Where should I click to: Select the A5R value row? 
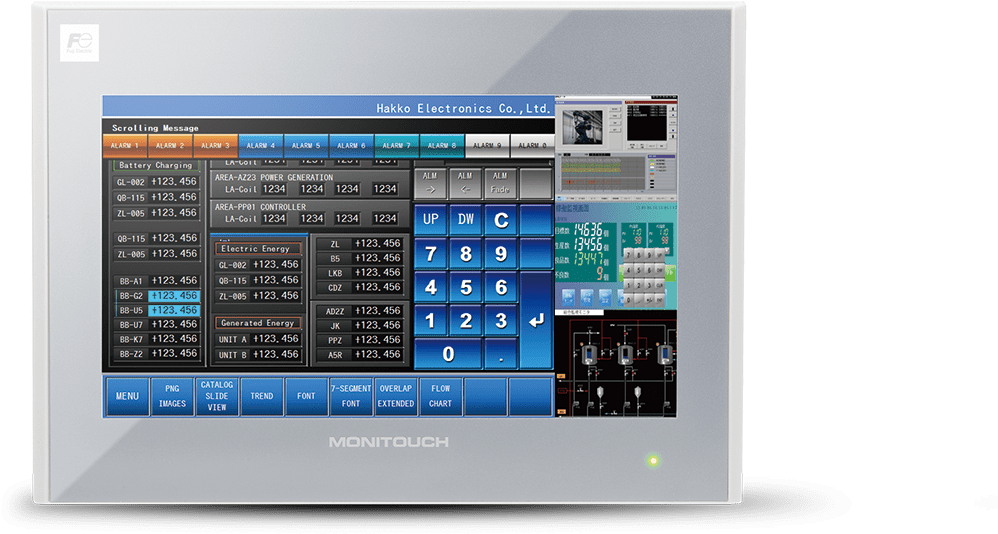(360, 355)
